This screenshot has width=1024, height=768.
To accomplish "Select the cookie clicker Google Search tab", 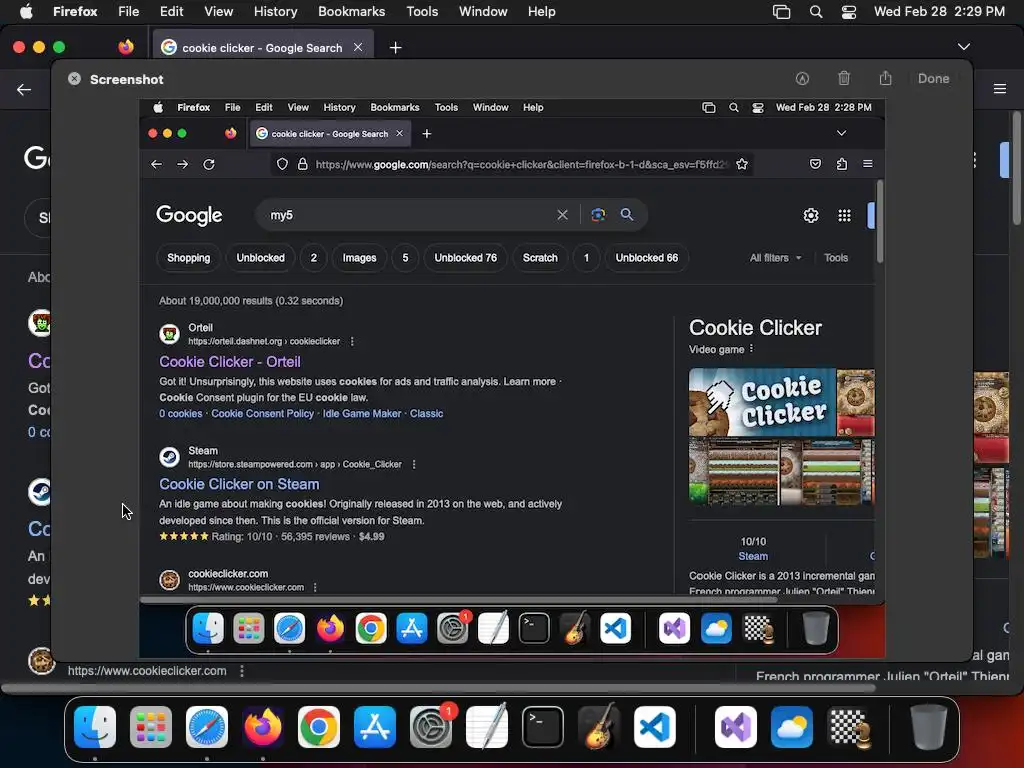I will [262, 48].
